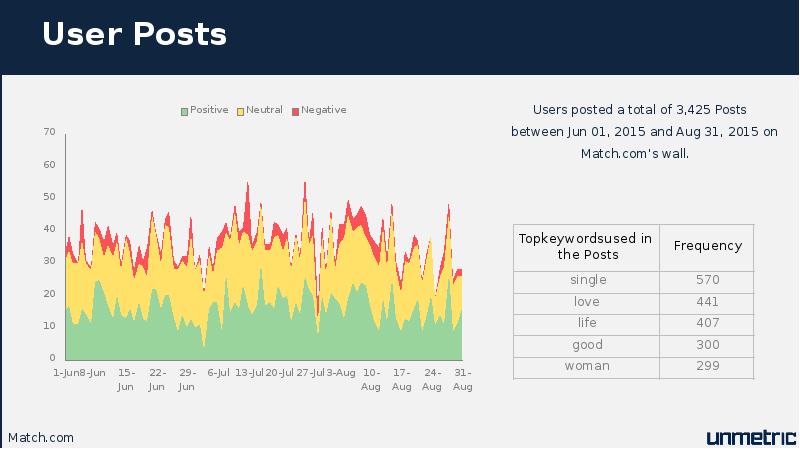The width and height of the screenshot is (800, 449).
Task: Click the User Posts slide title
Action: coord(135,34)
